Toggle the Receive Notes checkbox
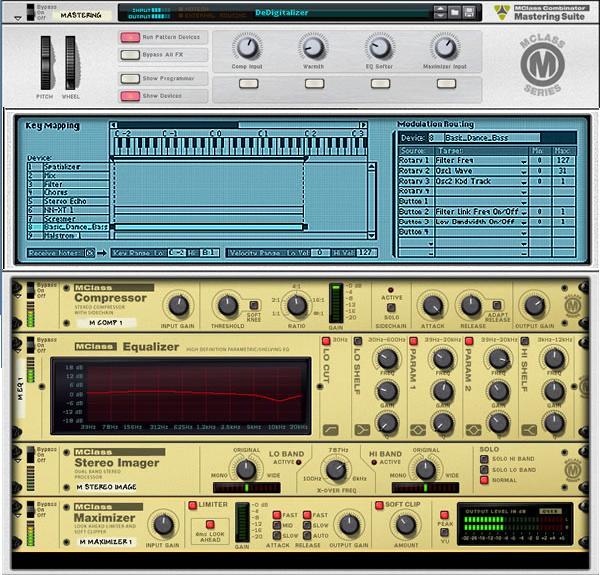 pos(90,253)
